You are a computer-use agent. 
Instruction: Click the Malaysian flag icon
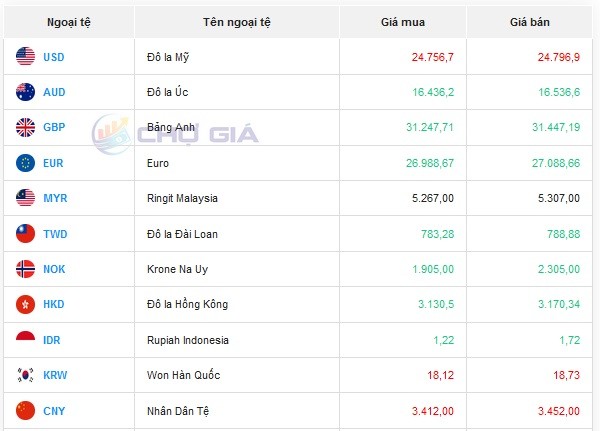point(26,198)
